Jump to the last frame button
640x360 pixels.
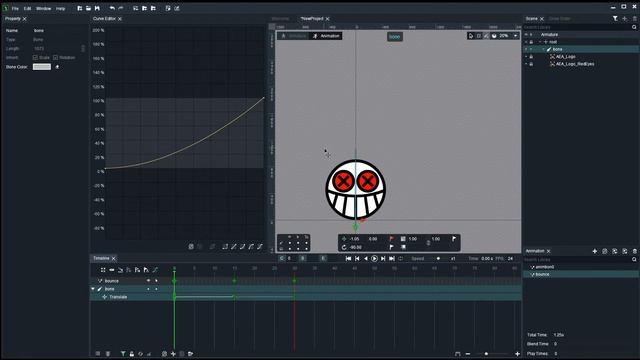392,258
